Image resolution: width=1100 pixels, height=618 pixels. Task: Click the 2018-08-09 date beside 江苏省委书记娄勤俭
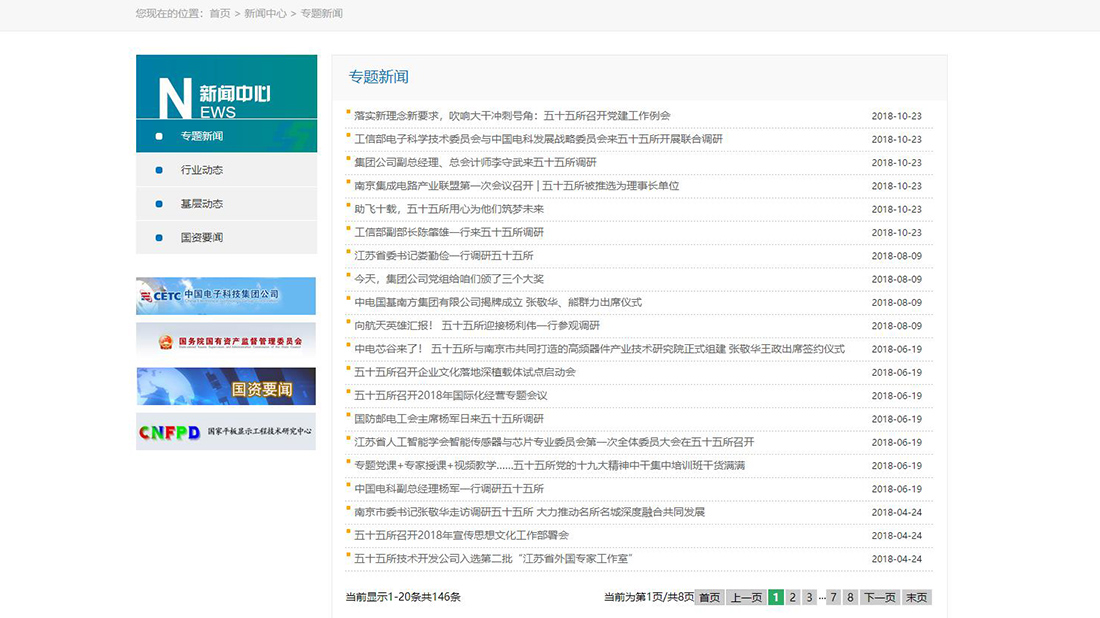pyautogui.click(x=897, y=256)
